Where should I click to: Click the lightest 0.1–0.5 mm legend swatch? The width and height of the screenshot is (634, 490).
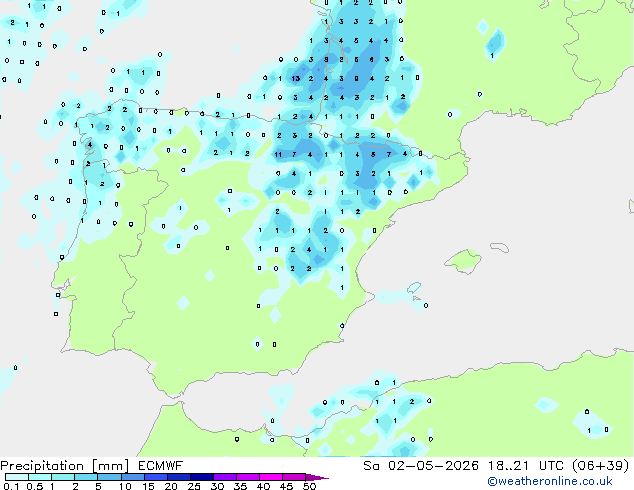click(x=17, y=477)
